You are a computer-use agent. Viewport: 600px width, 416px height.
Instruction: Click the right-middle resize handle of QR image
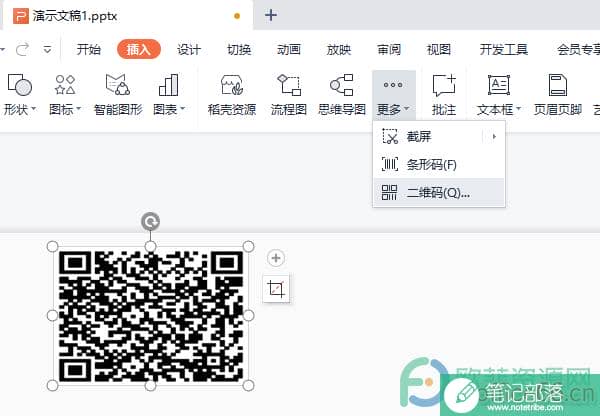point(248,316)
